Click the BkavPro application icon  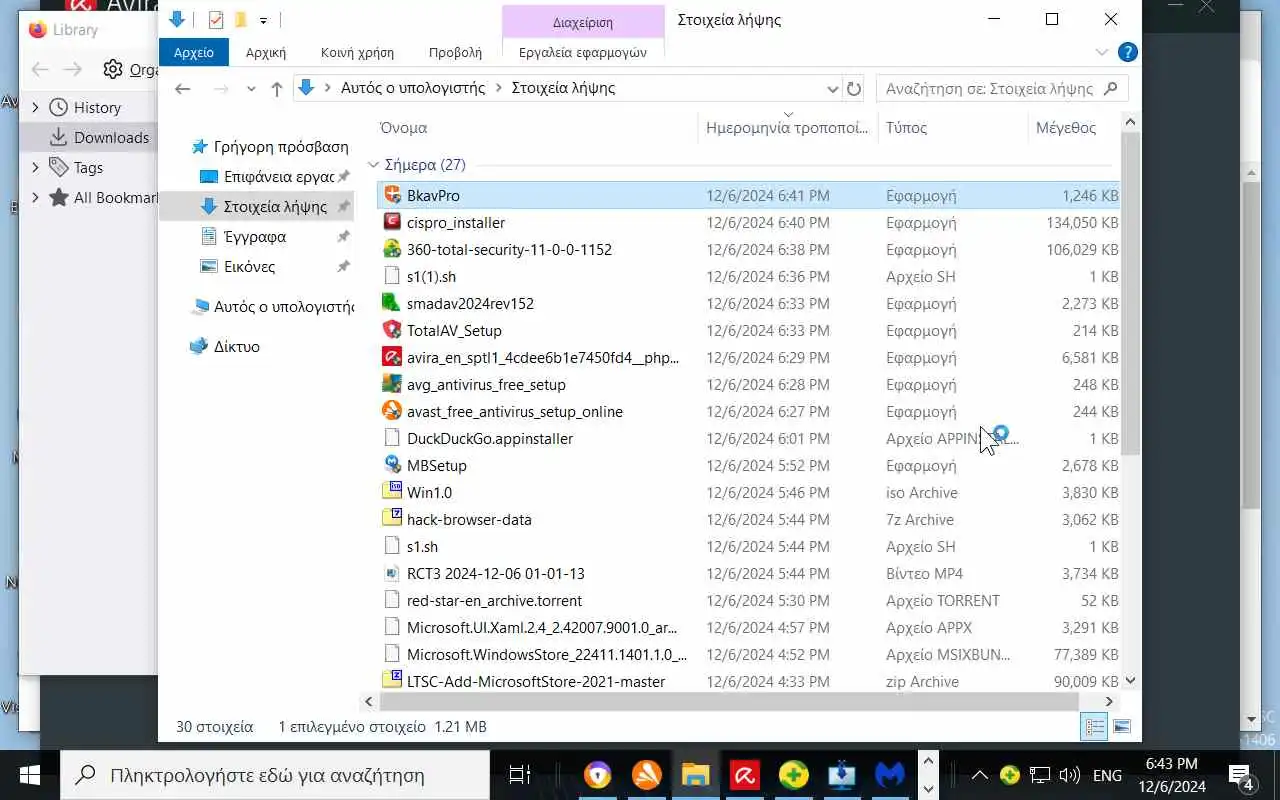click(392, 195)
